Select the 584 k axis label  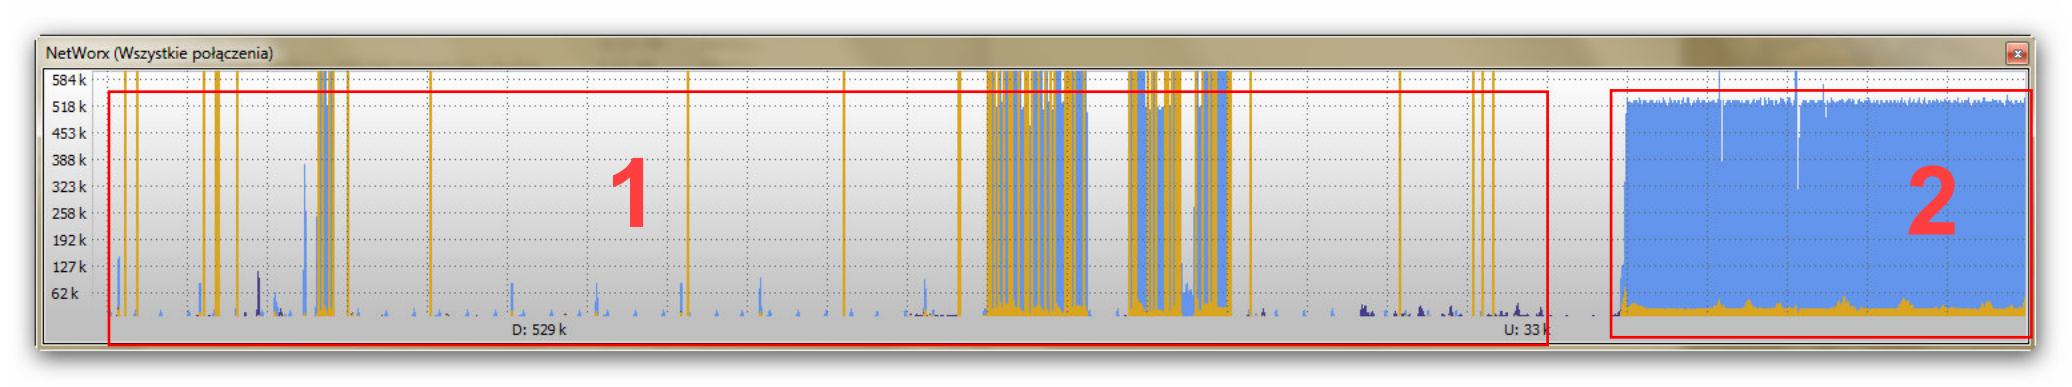pyautogui.click(x=69, y=80)
